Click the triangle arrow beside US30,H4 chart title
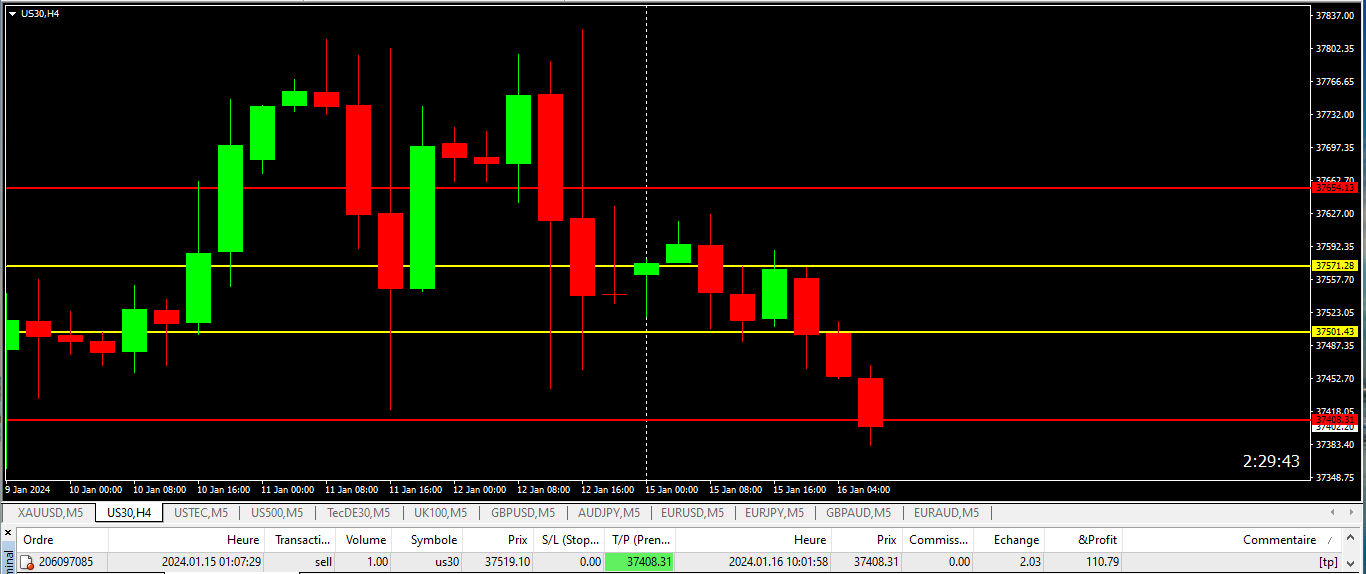 [x=12, y=13]
